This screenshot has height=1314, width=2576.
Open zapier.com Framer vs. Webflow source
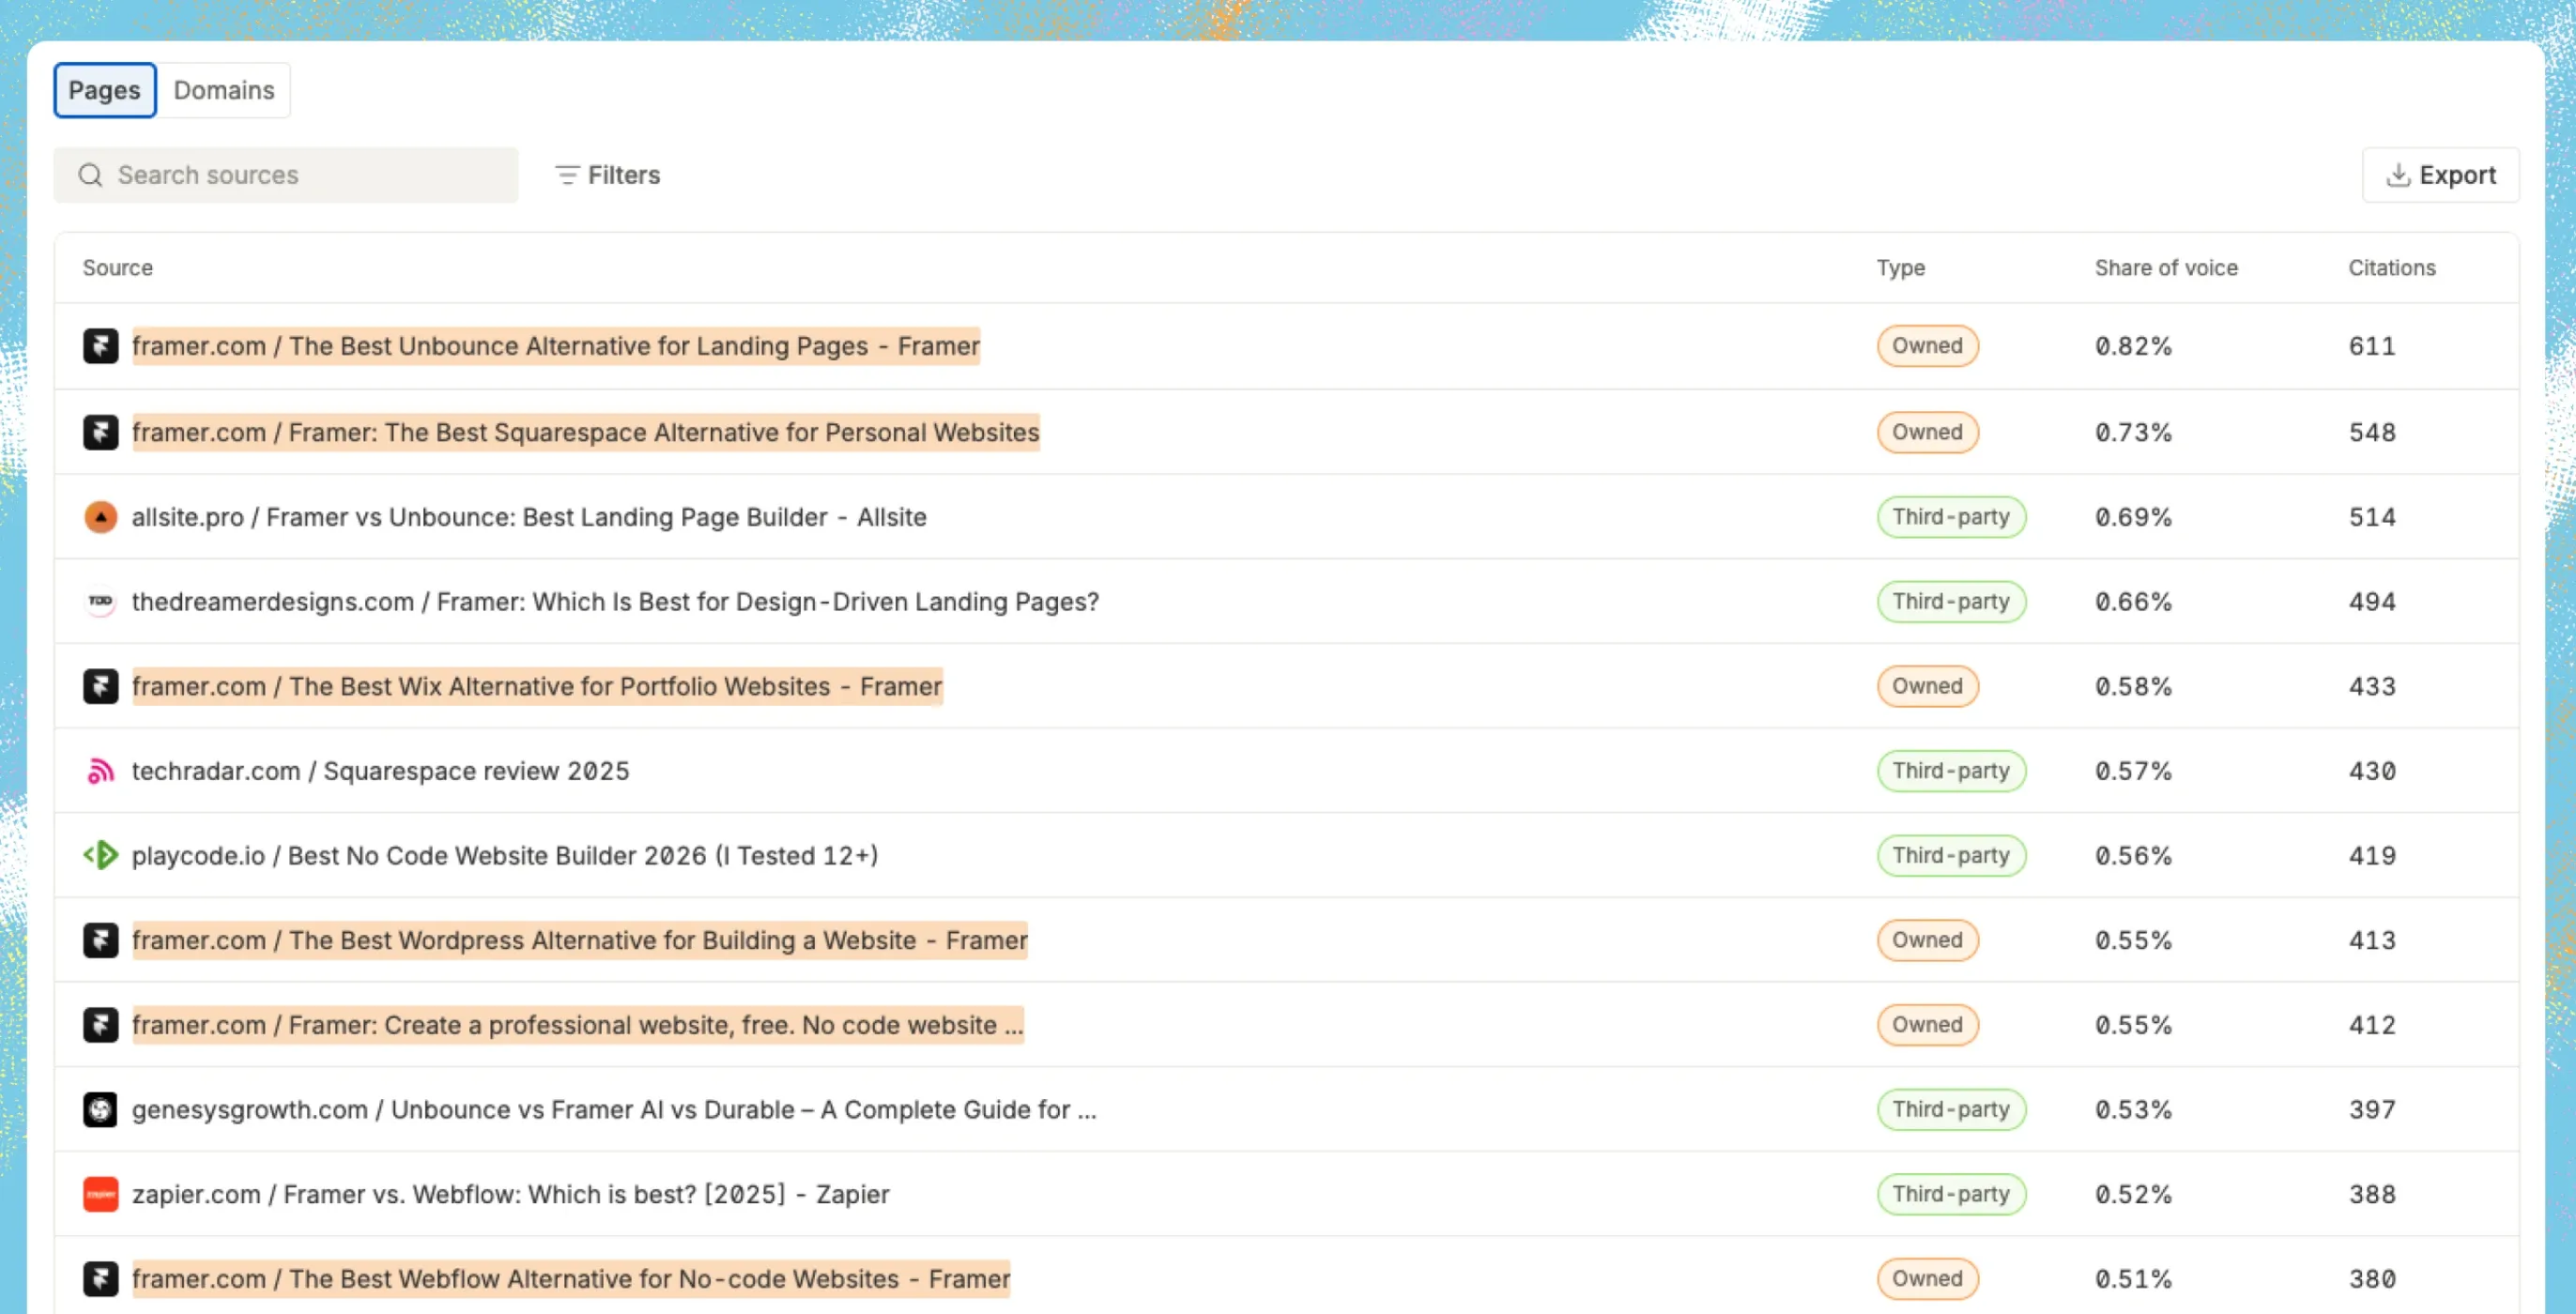[510, 1194]
